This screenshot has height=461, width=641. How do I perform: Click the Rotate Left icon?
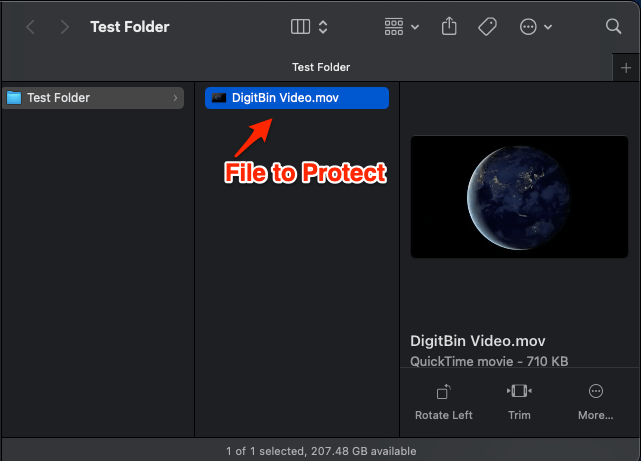pos(443,391)
